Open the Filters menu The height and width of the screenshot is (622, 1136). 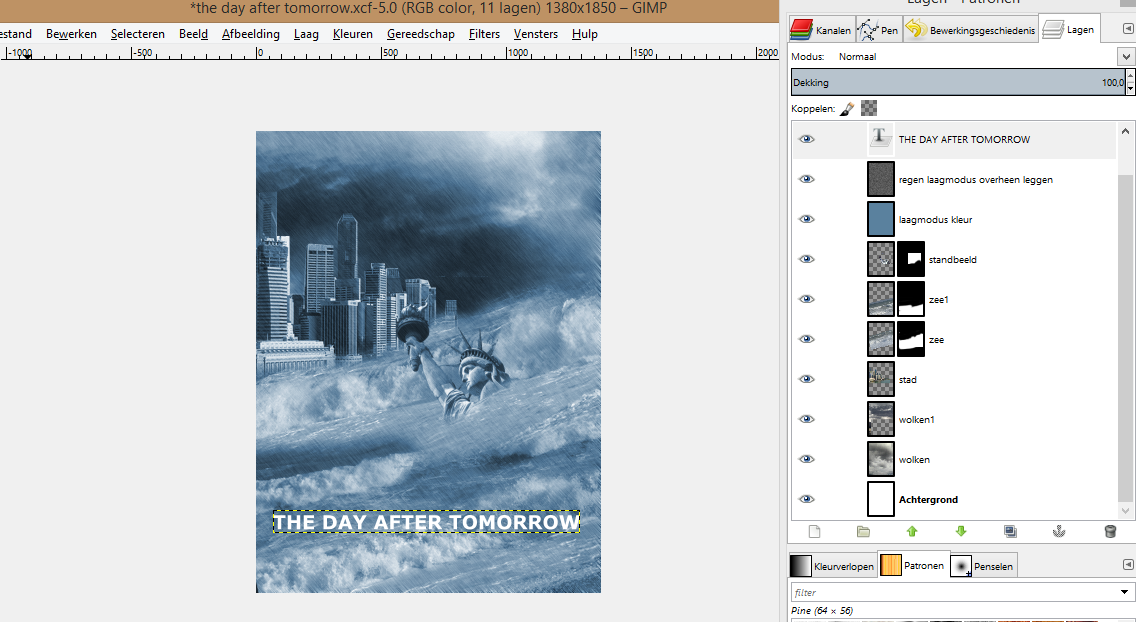point(484,34)
